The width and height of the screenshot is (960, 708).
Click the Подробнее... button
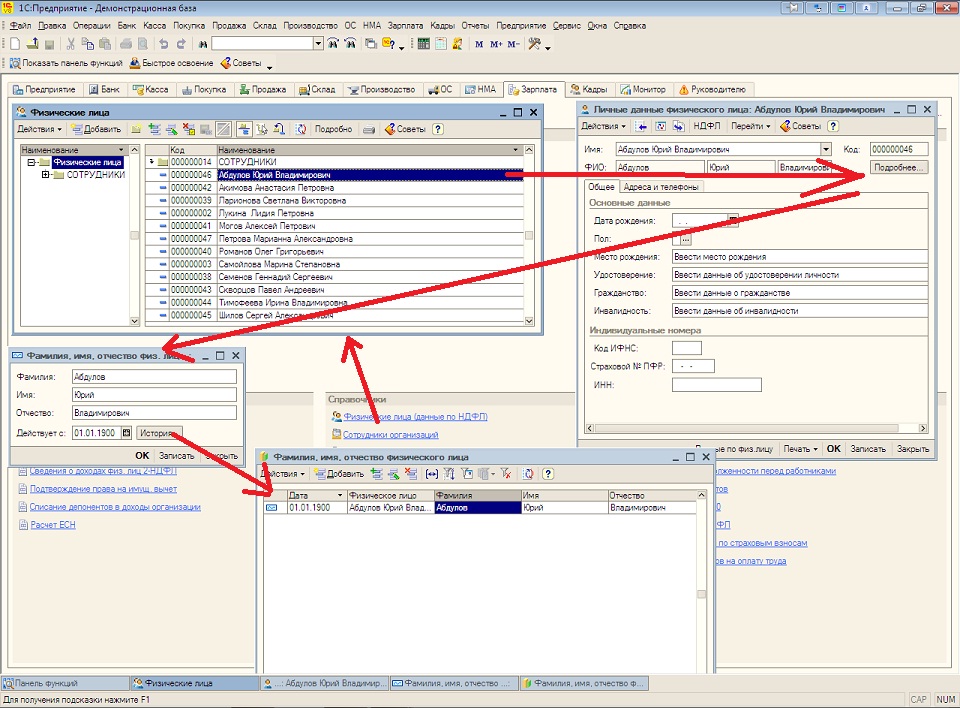tap(898, 167)
